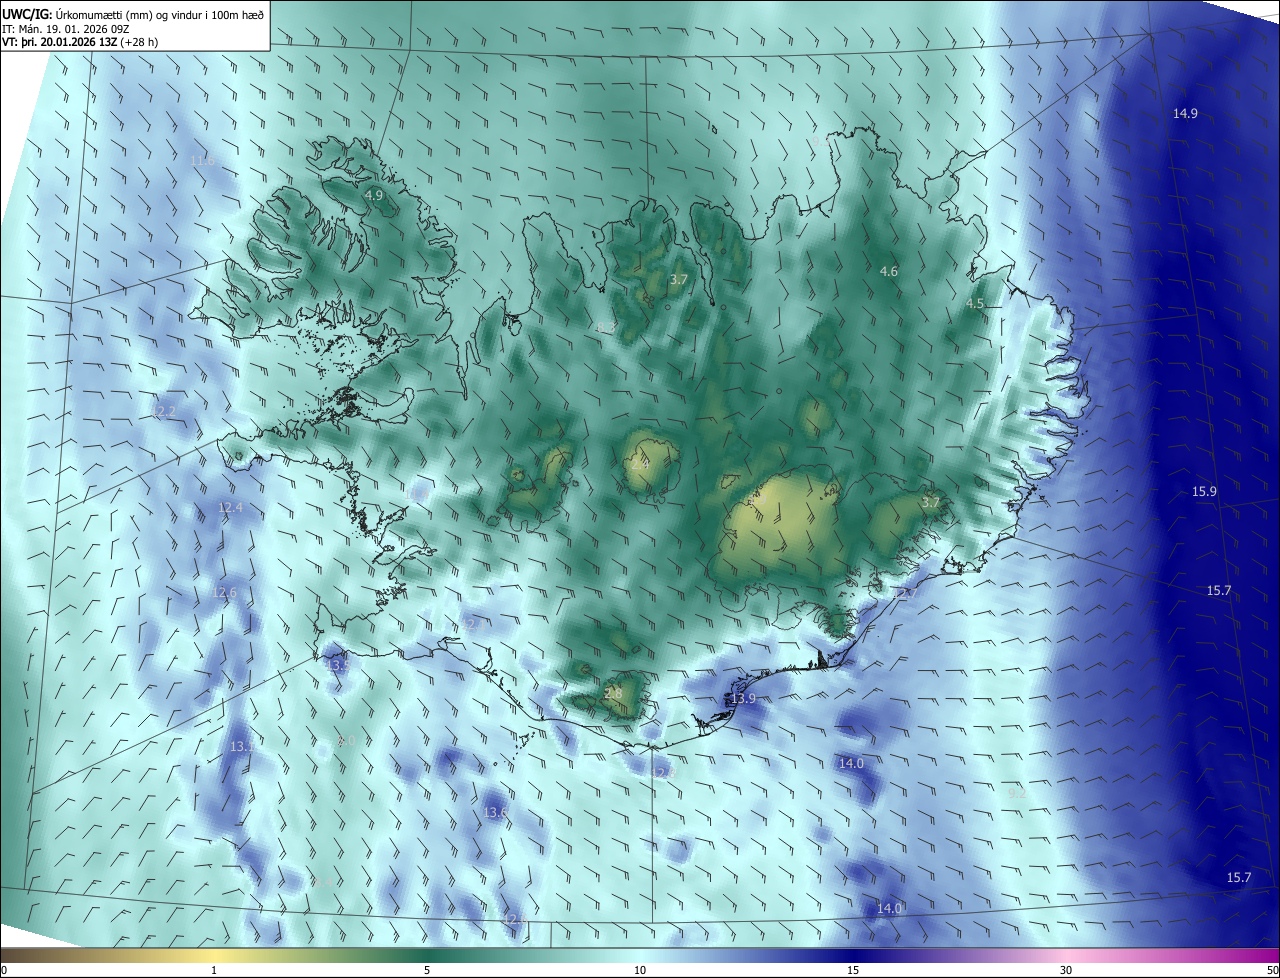The image size is (1280, 978).
Task: Click the color scale label 0
Action: [3, 970]
